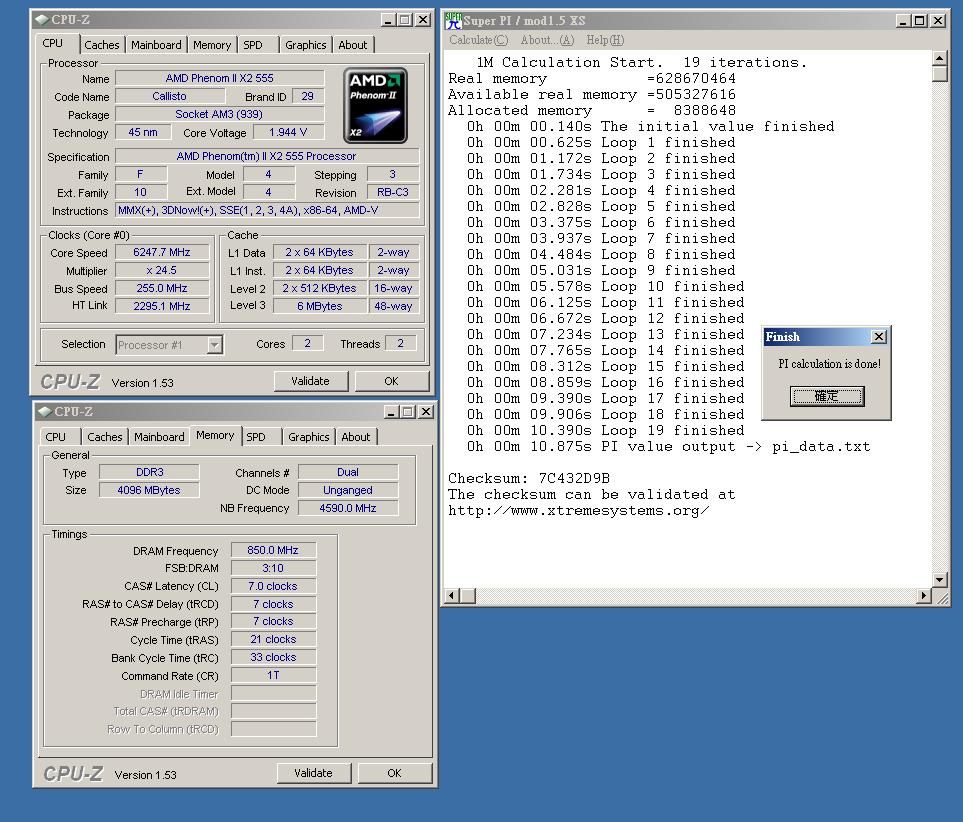Click the DRAM Frequency value 850.0 MHz
Screen dimensions: 963x822
click(x=273, y=550)
